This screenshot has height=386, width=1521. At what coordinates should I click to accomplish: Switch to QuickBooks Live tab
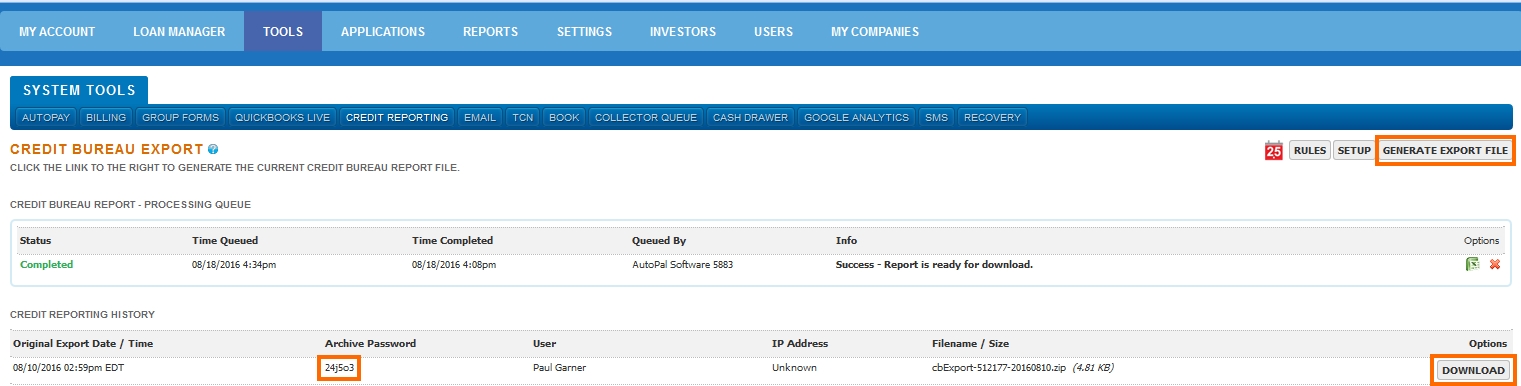[282, 117]
